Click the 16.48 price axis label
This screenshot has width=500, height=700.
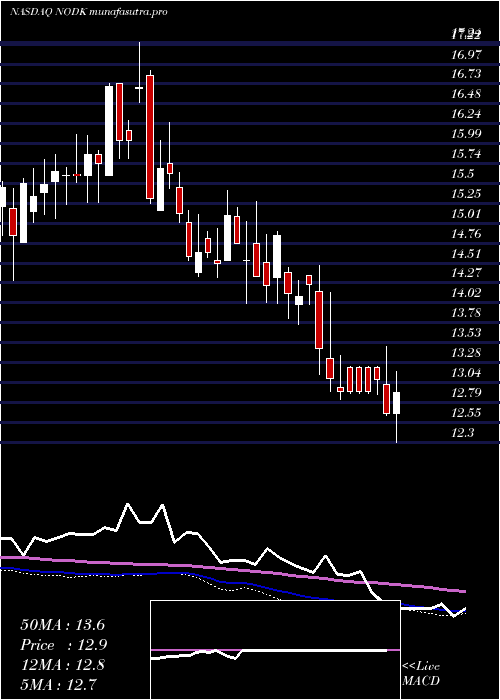click(x=467, y=94)
